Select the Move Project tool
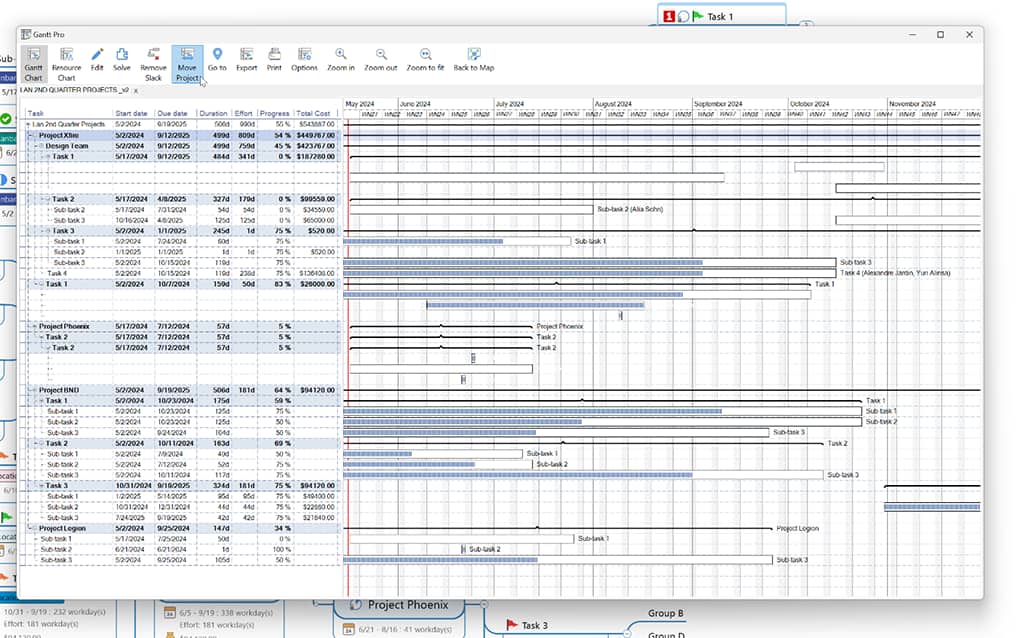This screenshot has width=1020, height=638. tap(187, 61)
